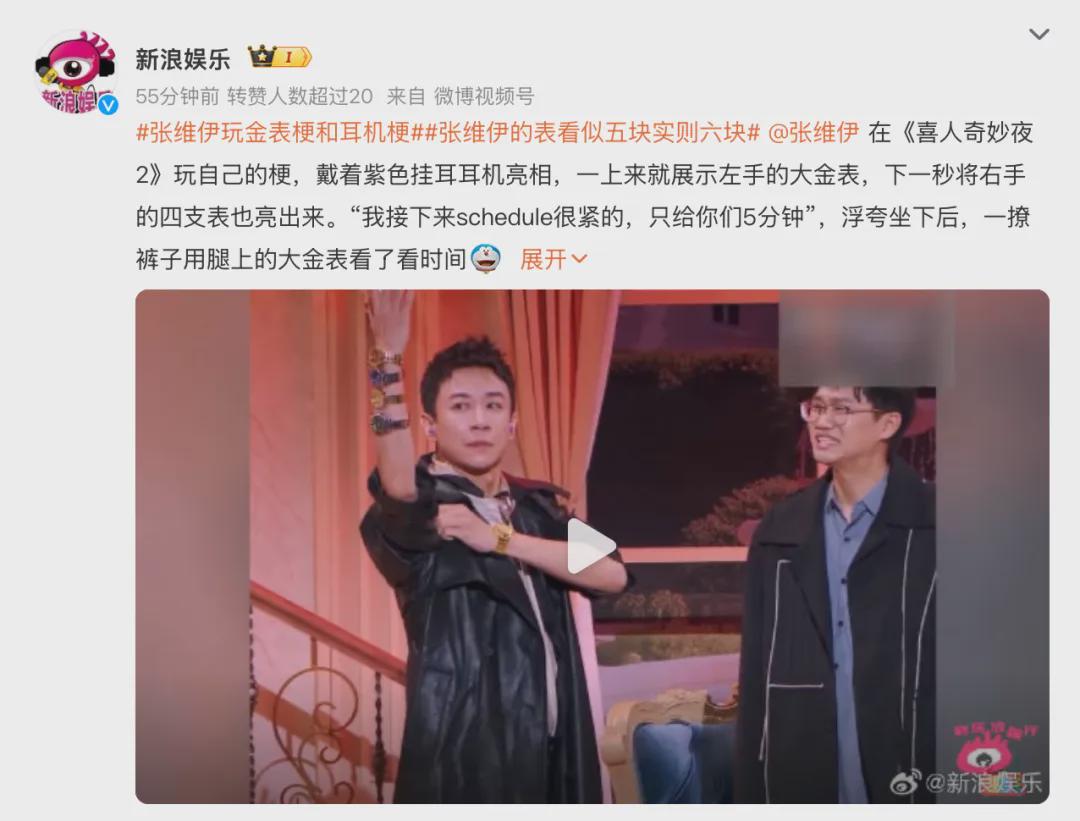Play the video with center play button
The height and width of the screenshot is (821, 1080).
(x=590, y=546)
